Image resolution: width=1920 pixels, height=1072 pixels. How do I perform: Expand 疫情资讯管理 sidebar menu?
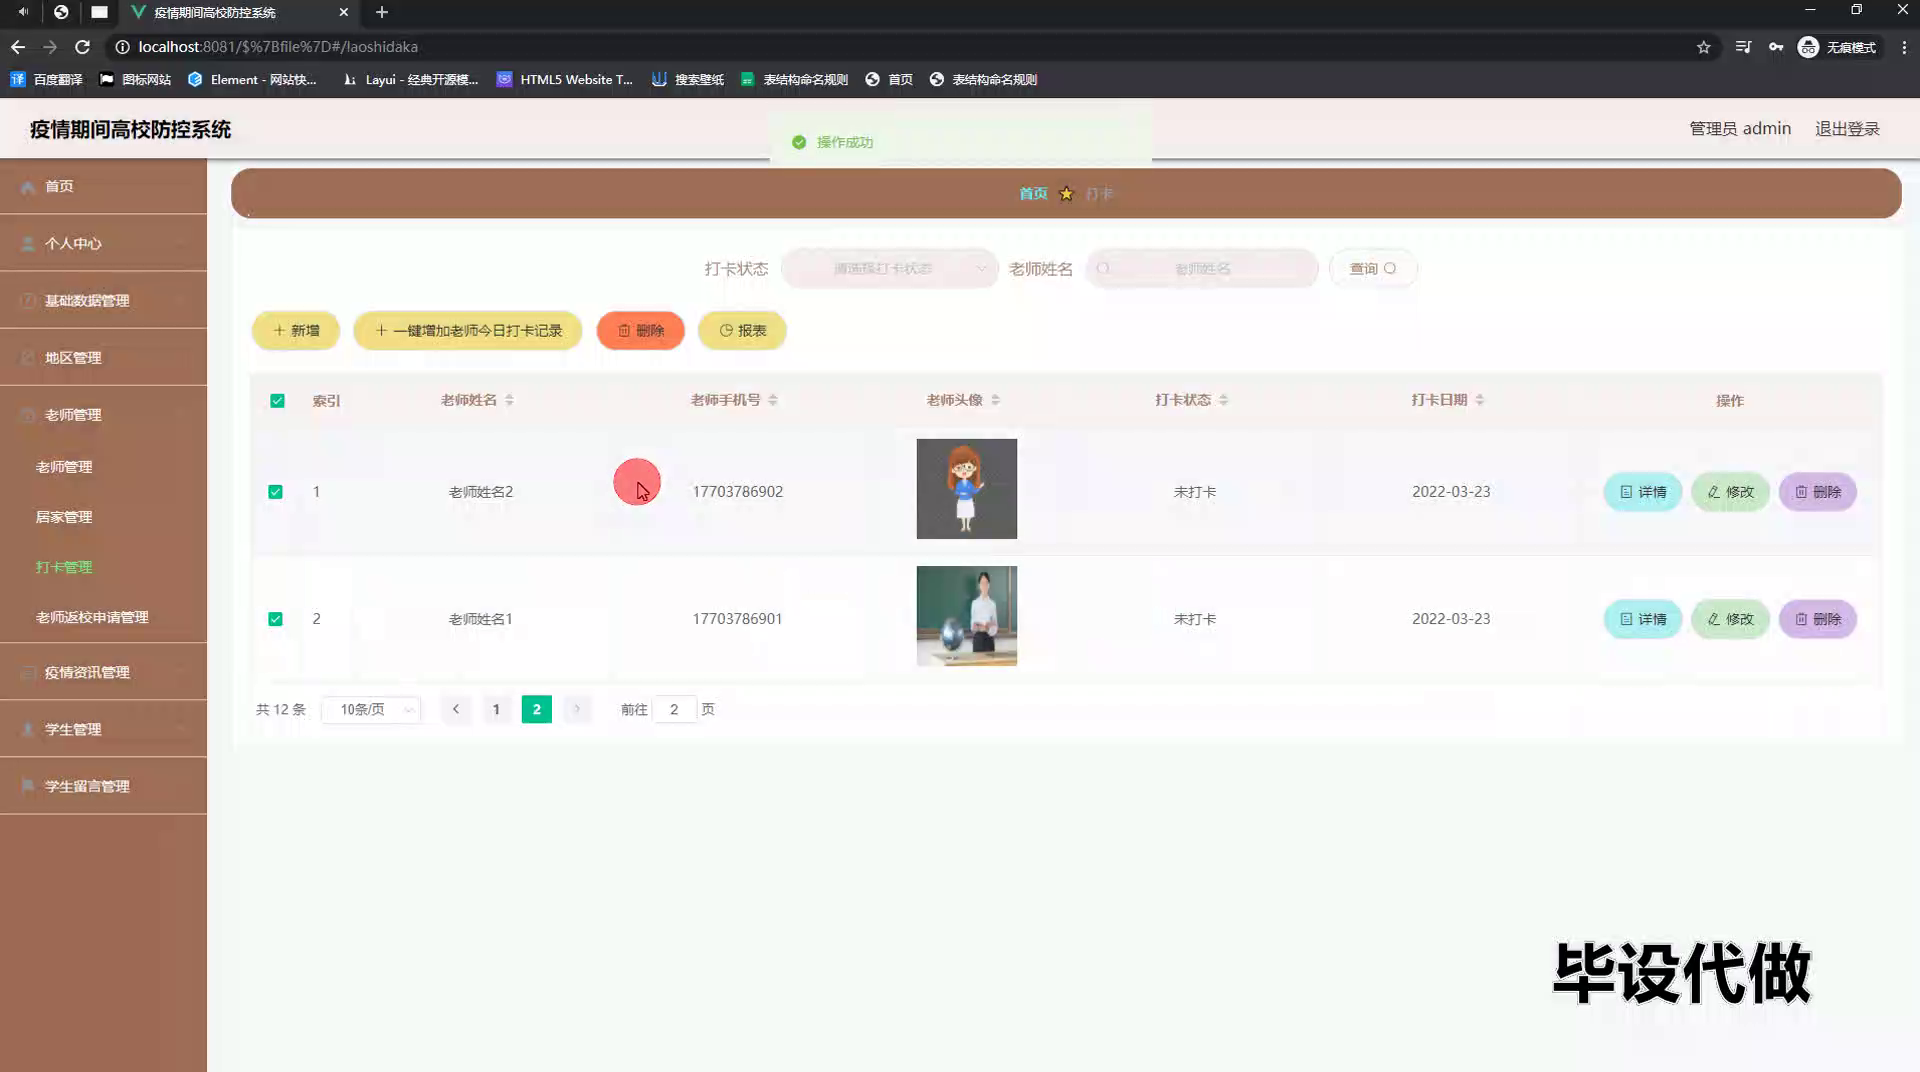(x=103, y=672)
